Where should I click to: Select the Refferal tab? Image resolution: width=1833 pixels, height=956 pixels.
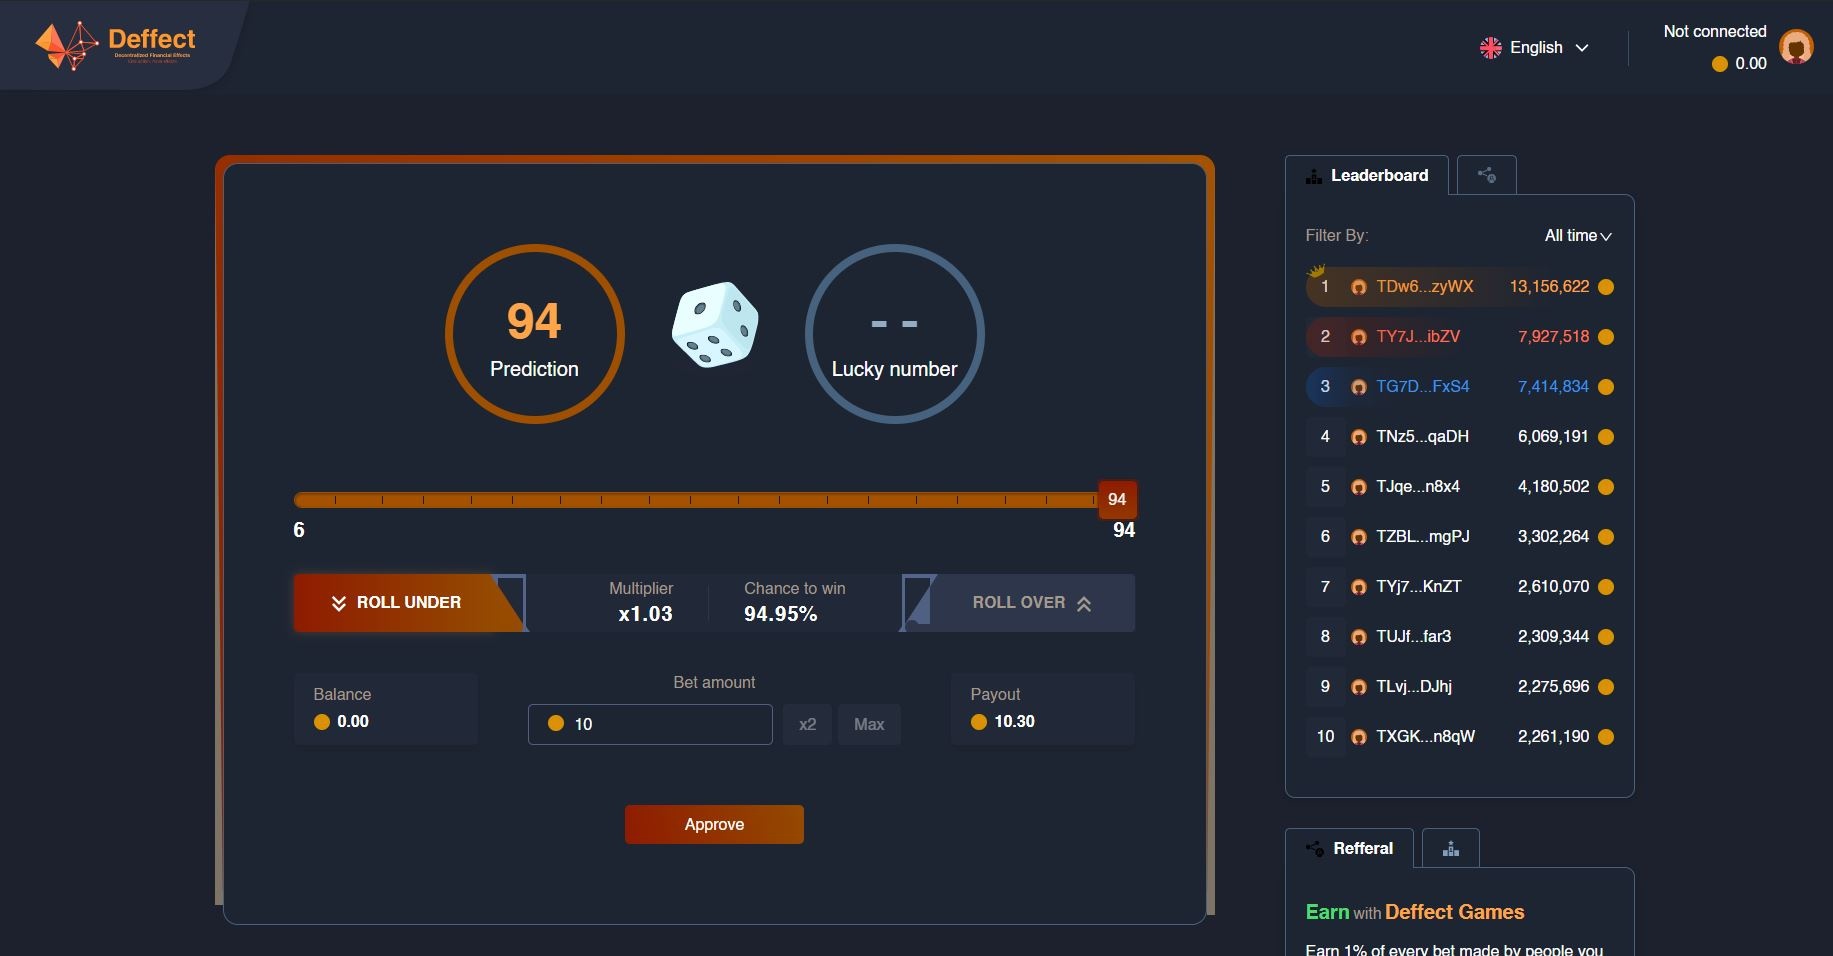coord(1349,849)
